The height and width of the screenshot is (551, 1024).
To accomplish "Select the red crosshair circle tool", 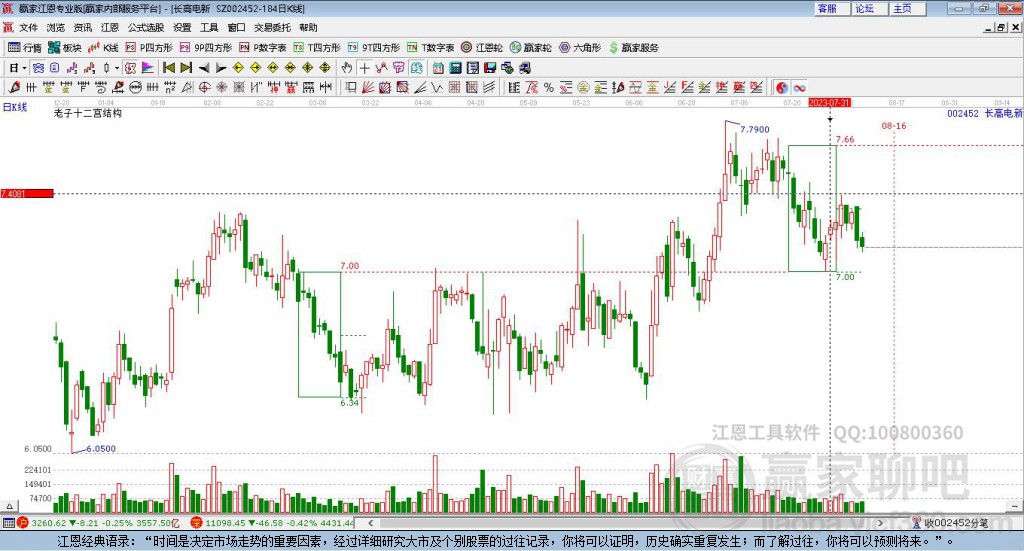I will click(x=204, y=87).
